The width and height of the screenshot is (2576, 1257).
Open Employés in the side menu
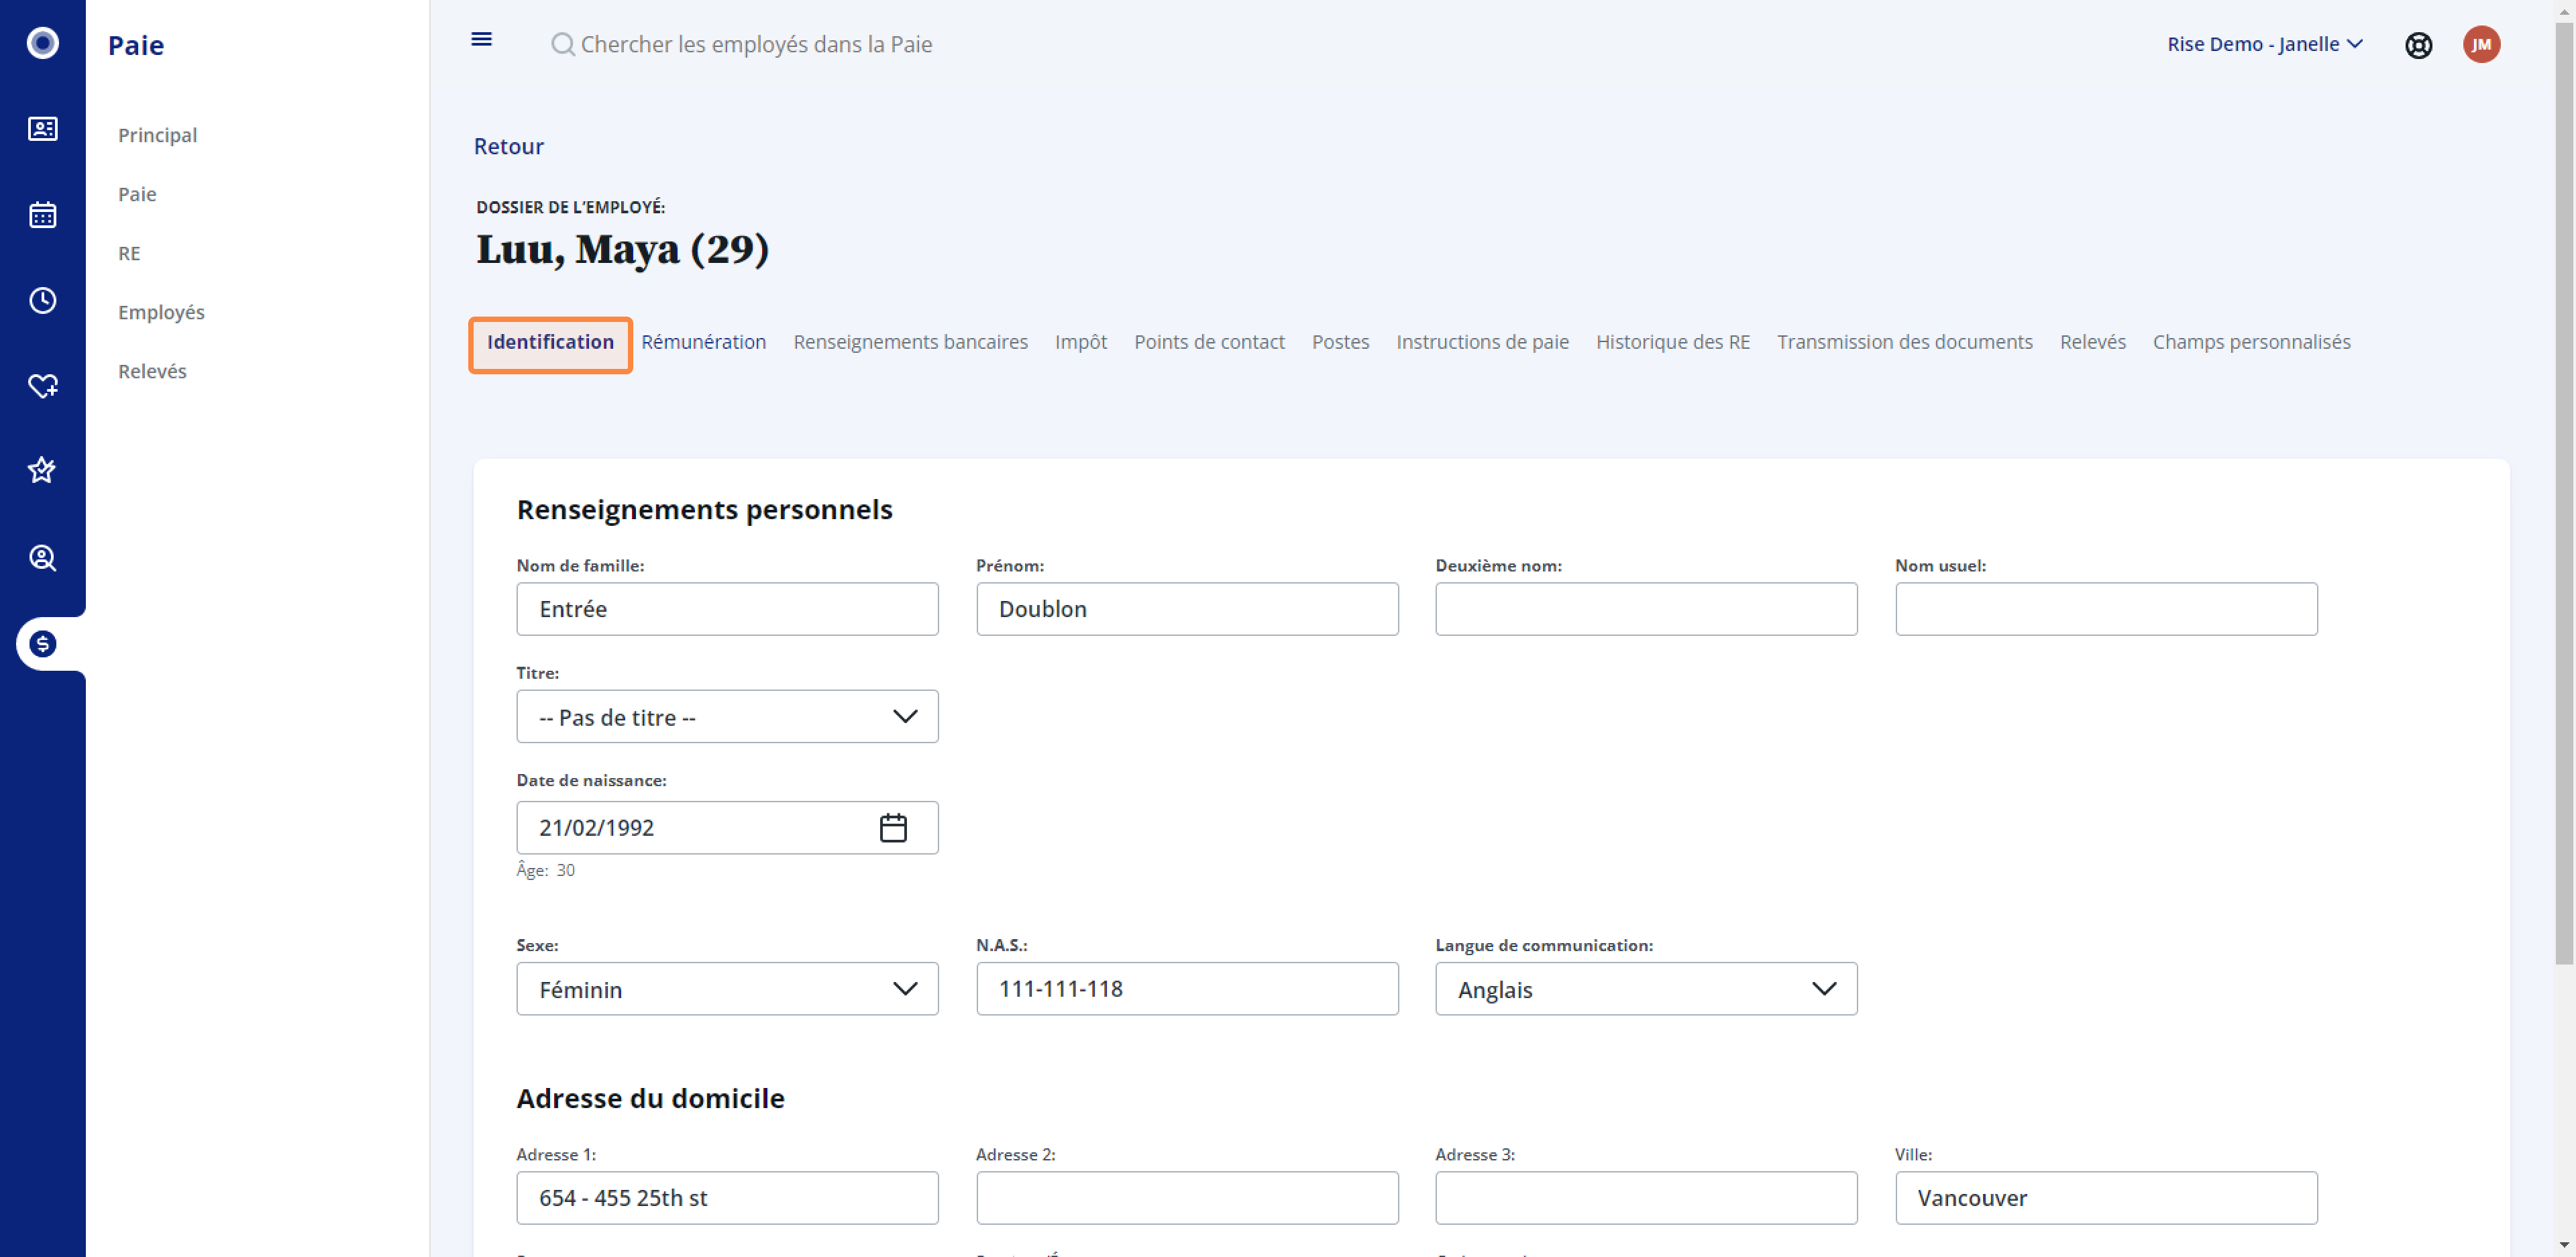click(161, 312)
